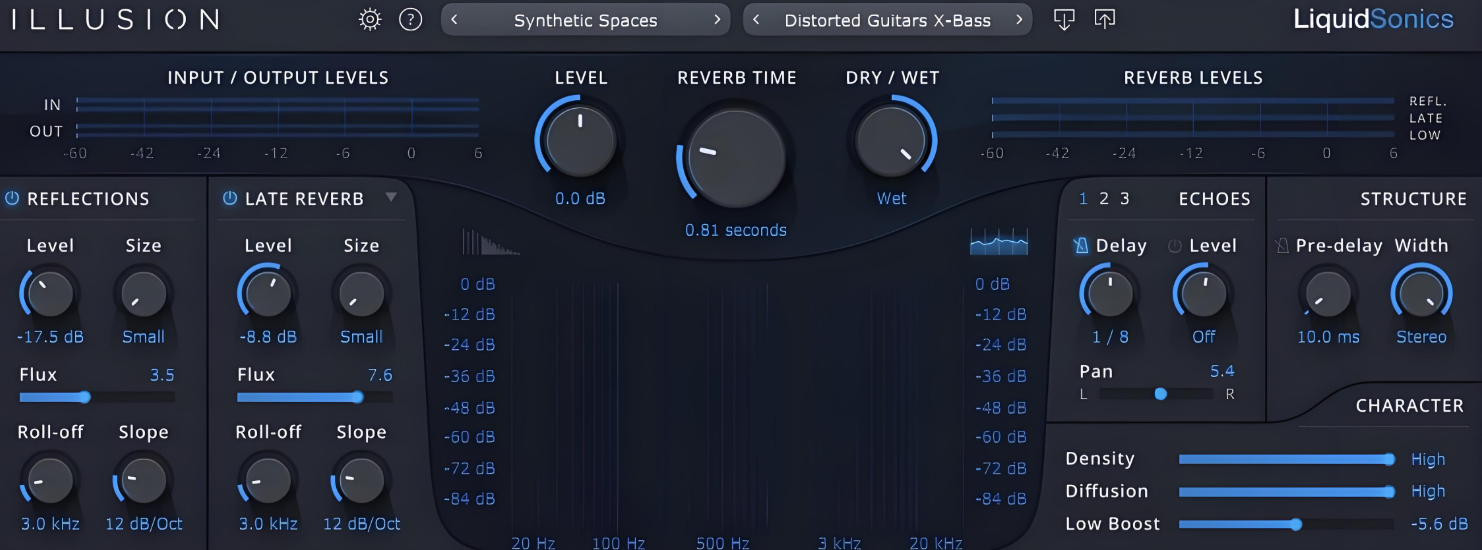Click the Reflections Flux value 3.5
The width and height of the screenshot is (1482, 550).
tap(162, 375)
